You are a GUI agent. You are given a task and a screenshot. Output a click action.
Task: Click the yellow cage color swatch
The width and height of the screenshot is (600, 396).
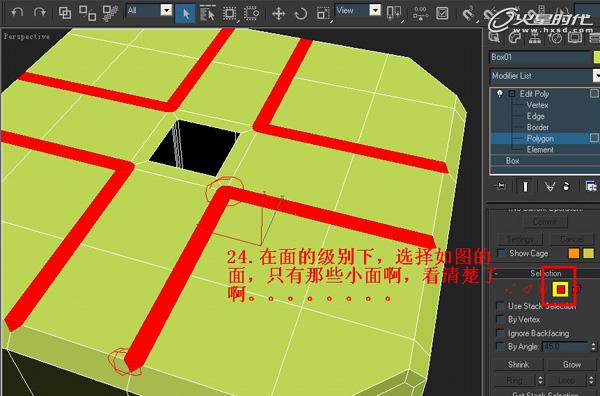point(589,253)
